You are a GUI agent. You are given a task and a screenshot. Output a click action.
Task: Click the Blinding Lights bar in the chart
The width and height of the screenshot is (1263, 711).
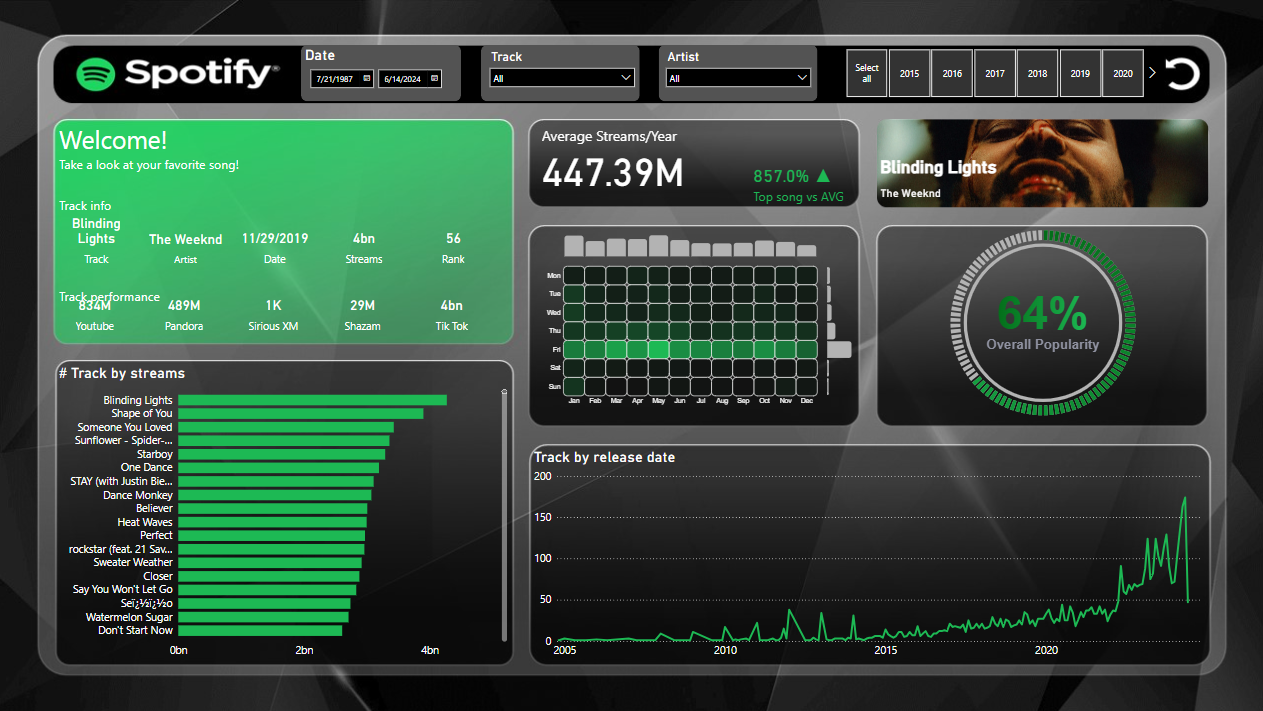tap(312, 400)
